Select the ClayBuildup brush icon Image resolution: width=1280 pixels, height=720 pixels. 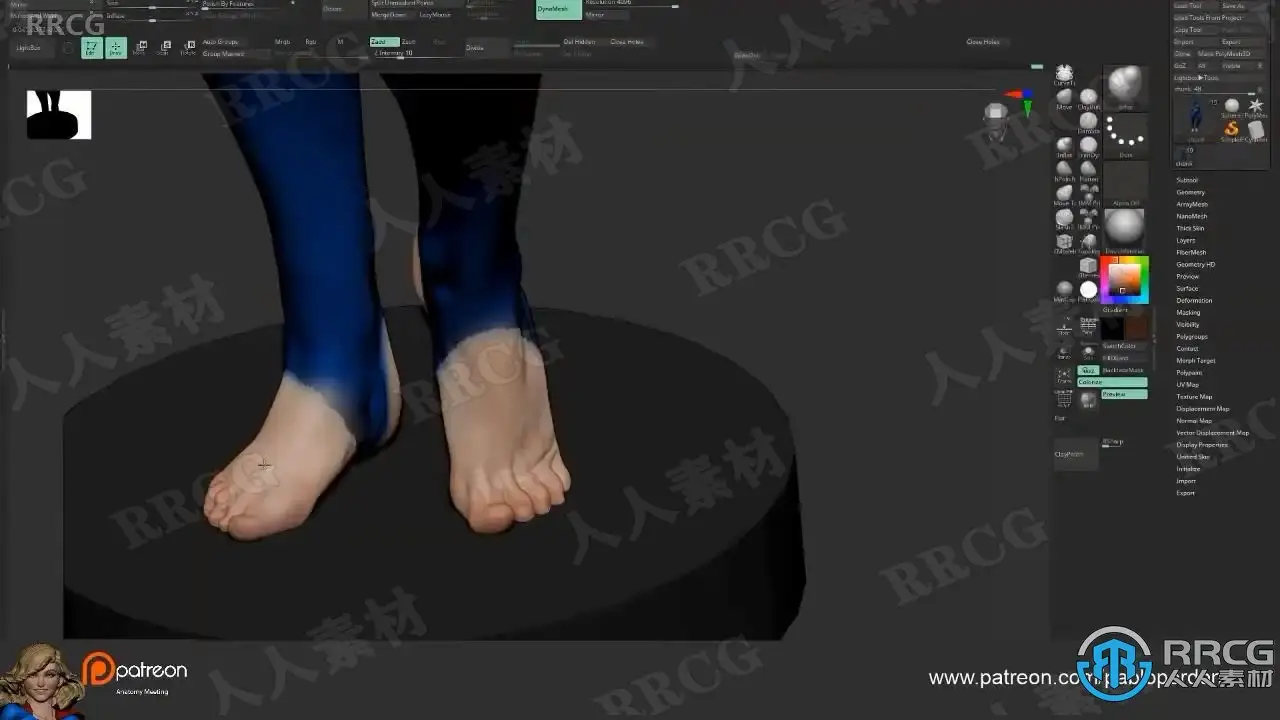coord(1088,97)
